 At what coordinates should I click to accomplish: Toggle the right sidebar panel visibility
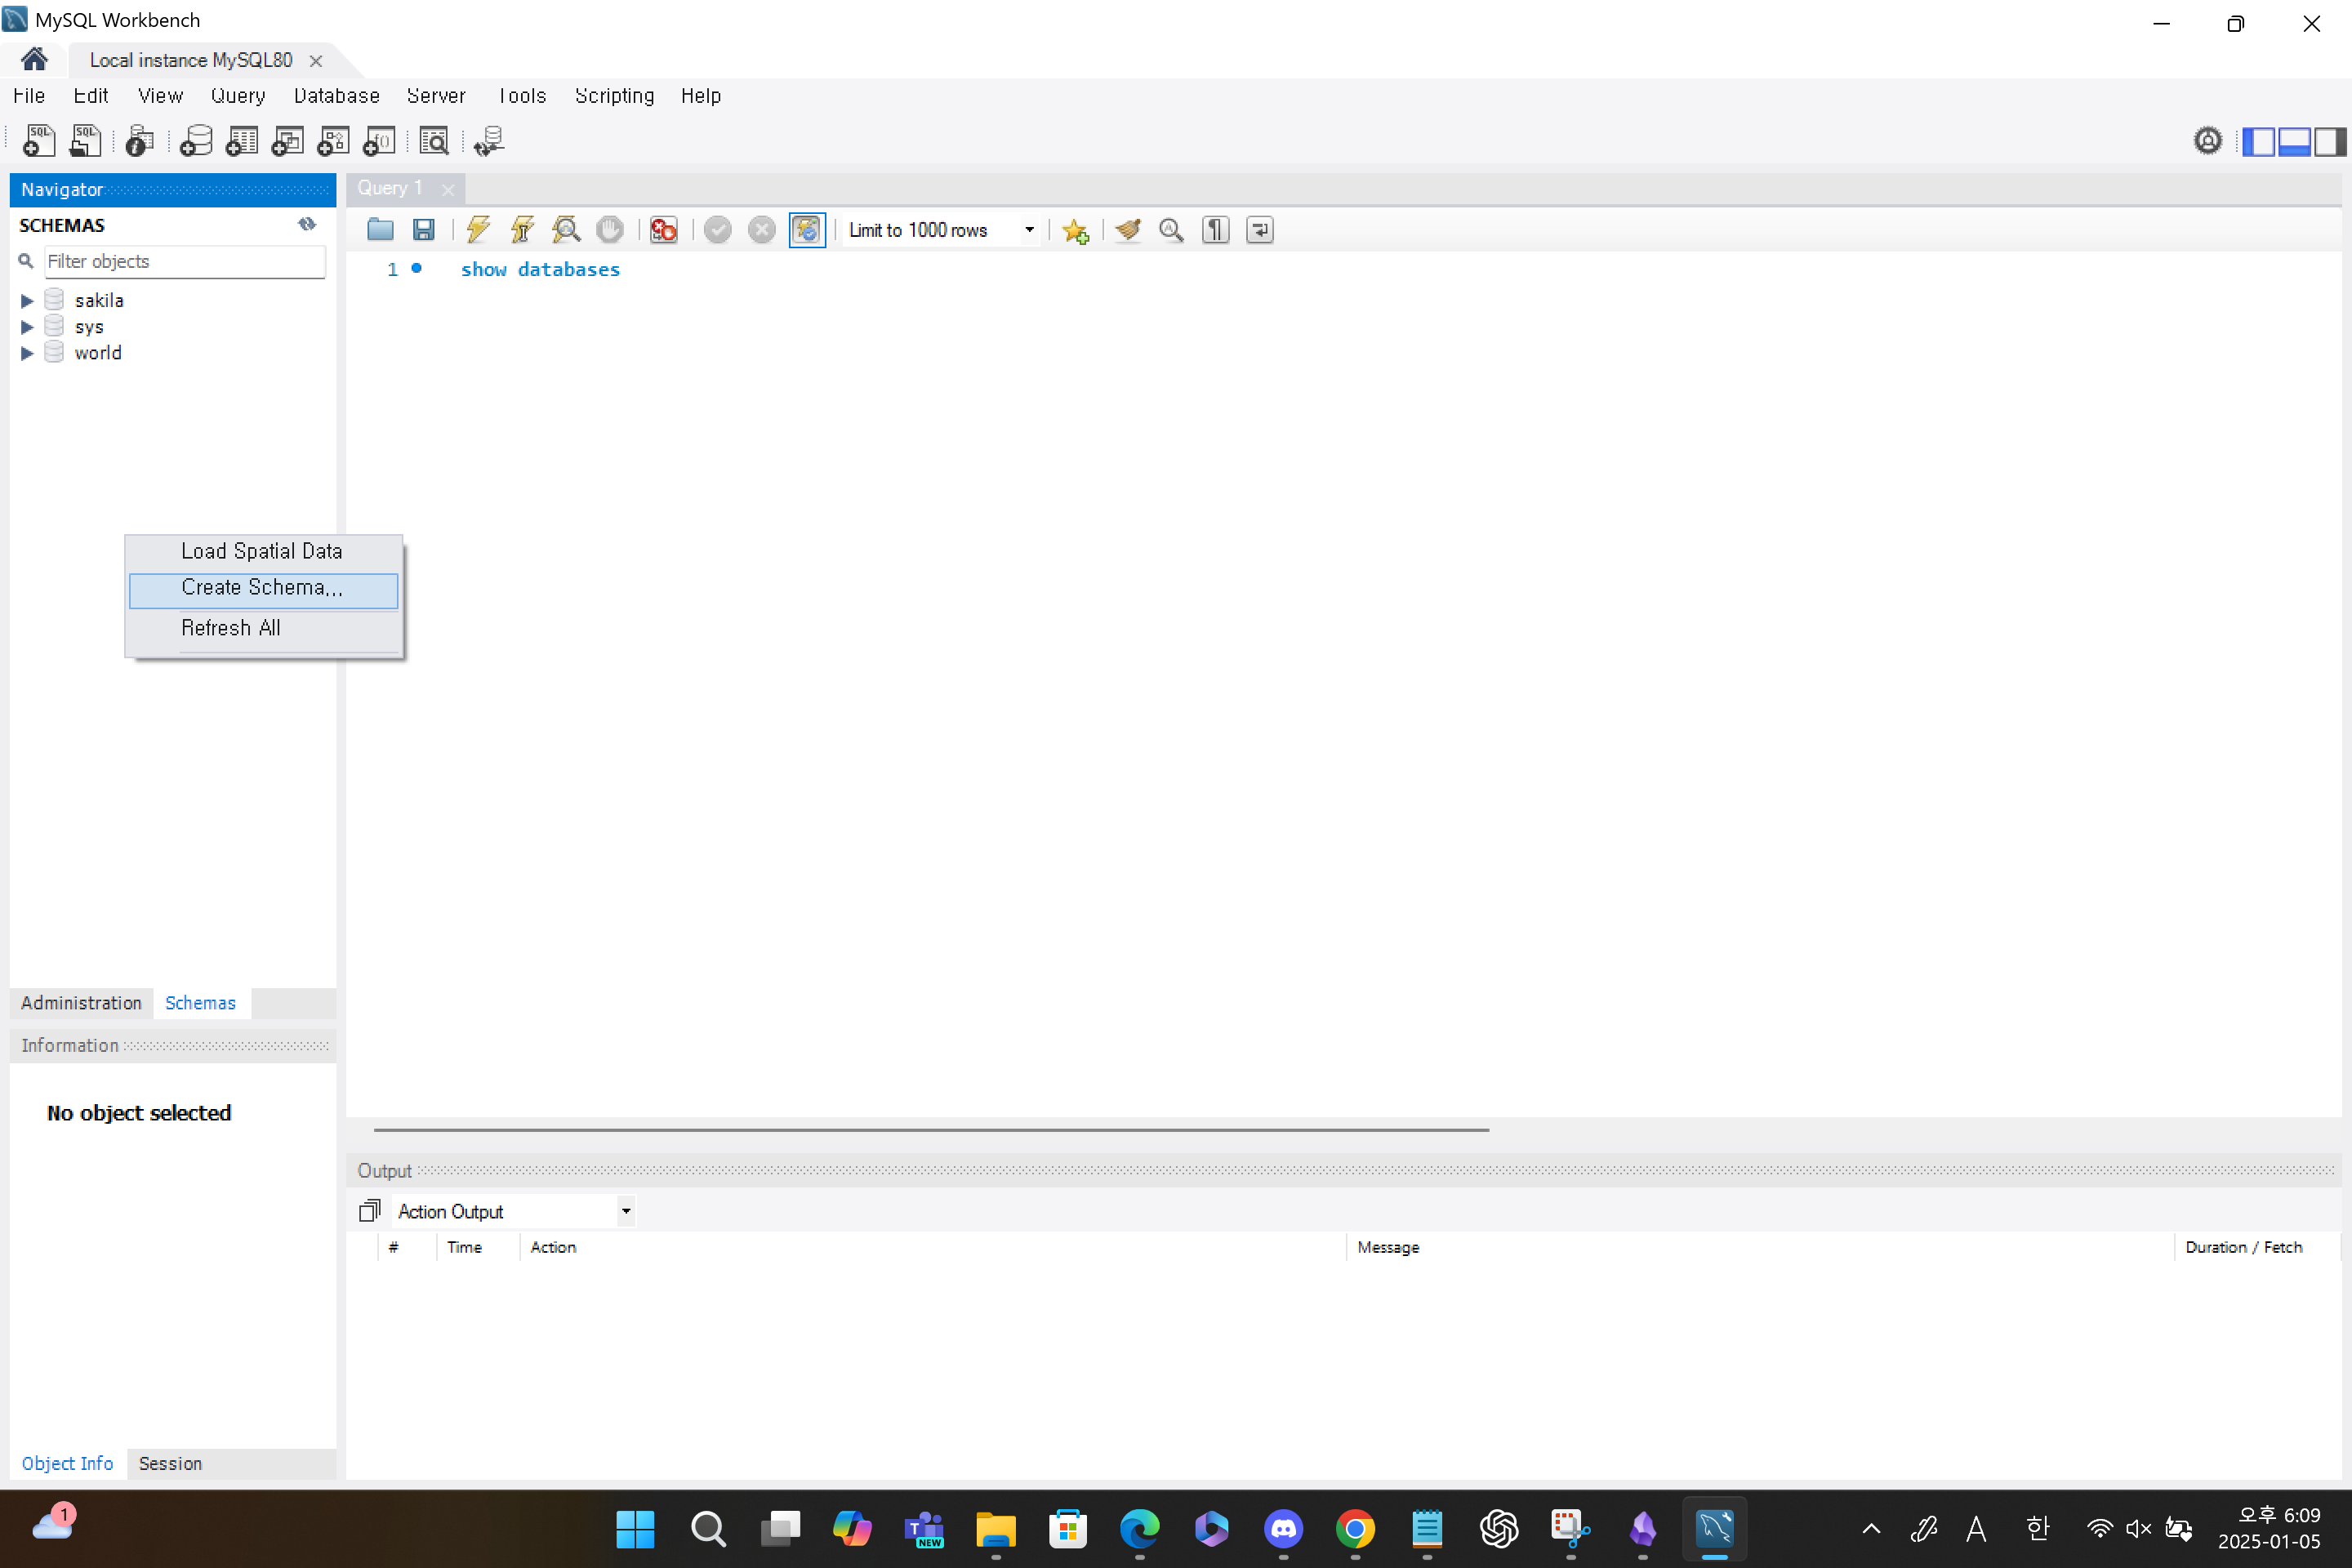[2329, 142]
